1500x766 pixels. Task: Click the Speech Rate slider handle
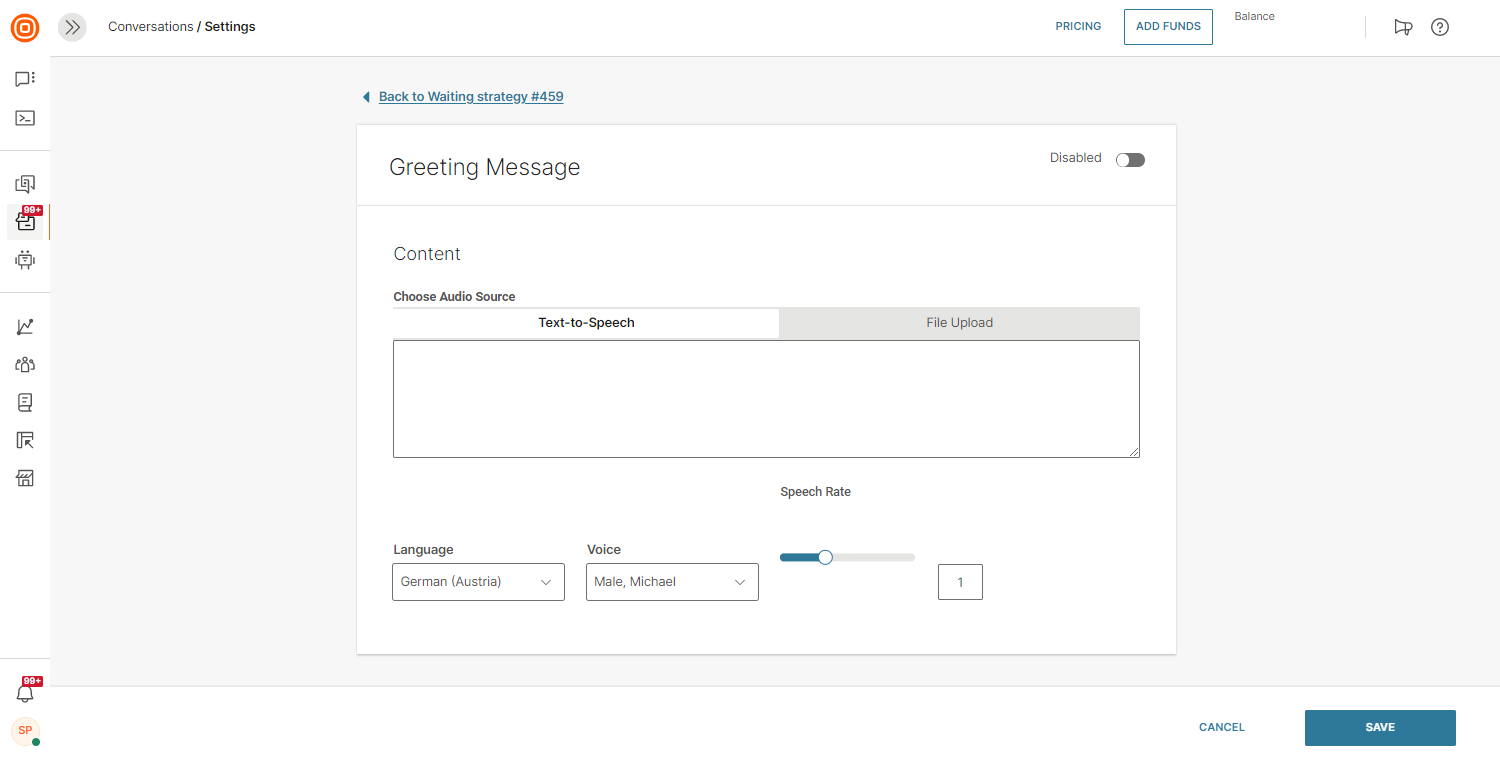(x=825, y=557)
